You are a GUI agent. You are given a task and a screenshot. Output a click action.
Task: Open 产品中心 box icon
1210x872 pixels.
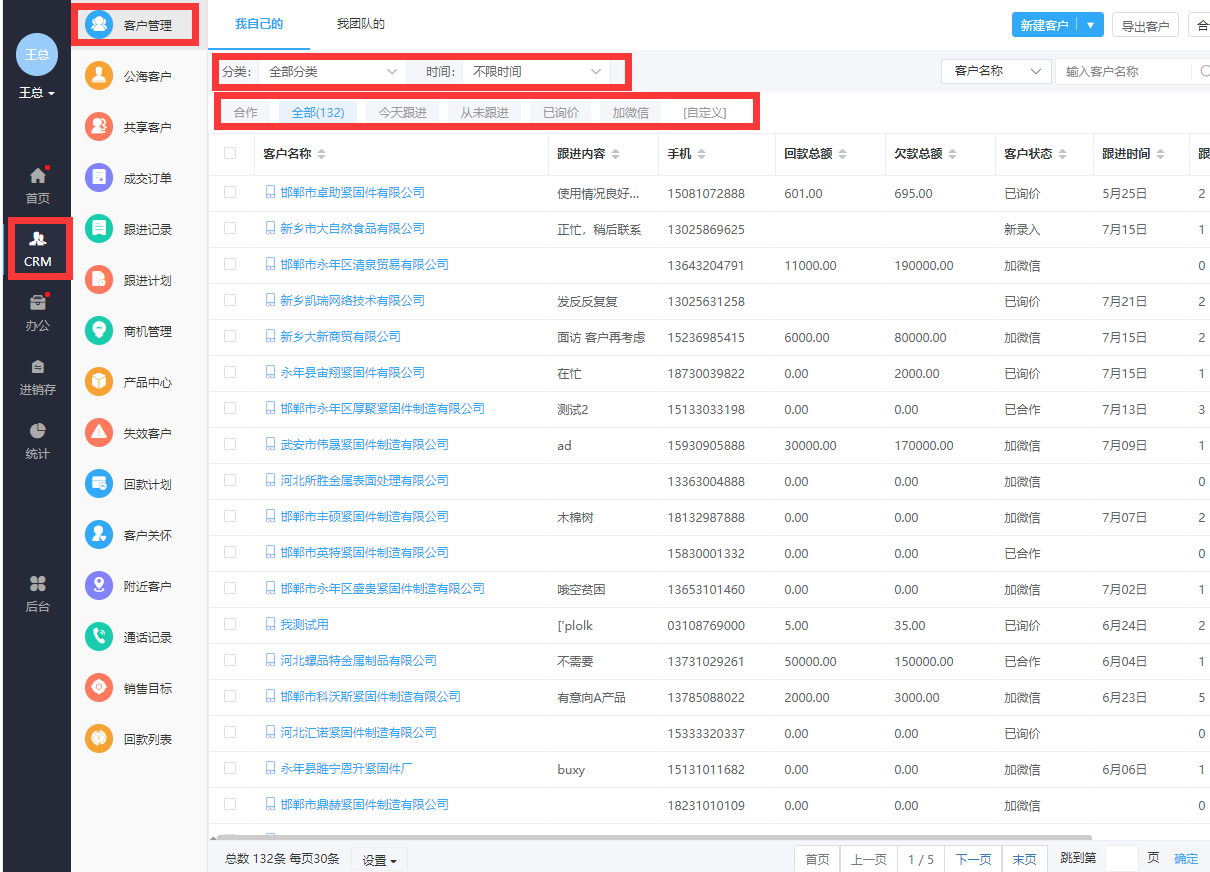point(99,382)
